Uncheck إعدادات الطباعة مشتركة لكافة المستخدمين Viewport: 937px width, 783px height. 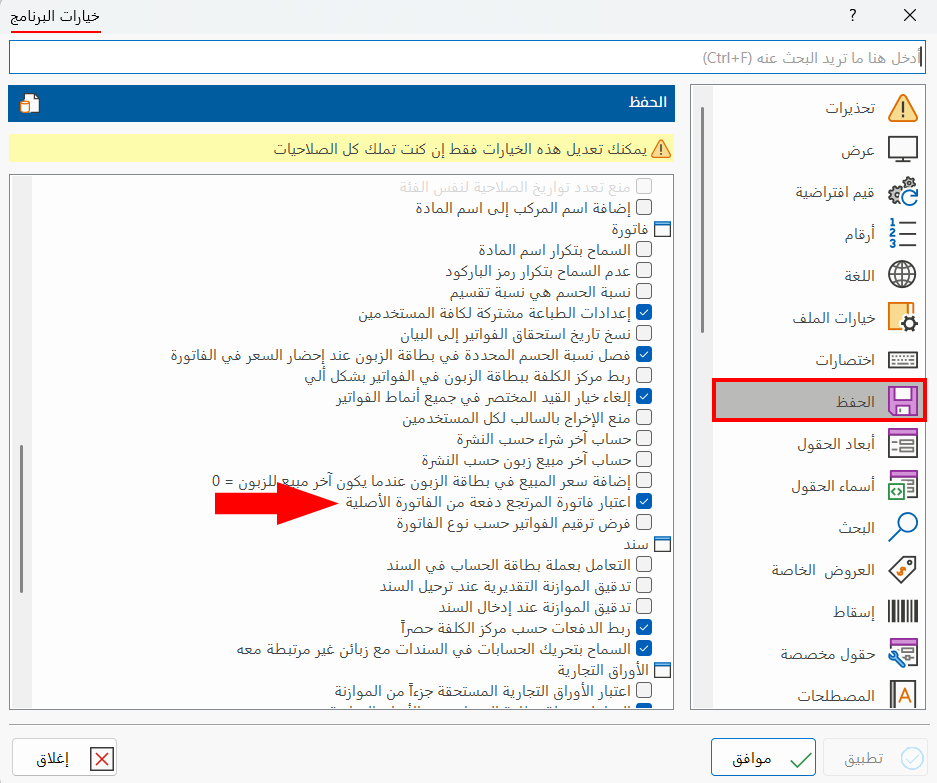point(645,312)
